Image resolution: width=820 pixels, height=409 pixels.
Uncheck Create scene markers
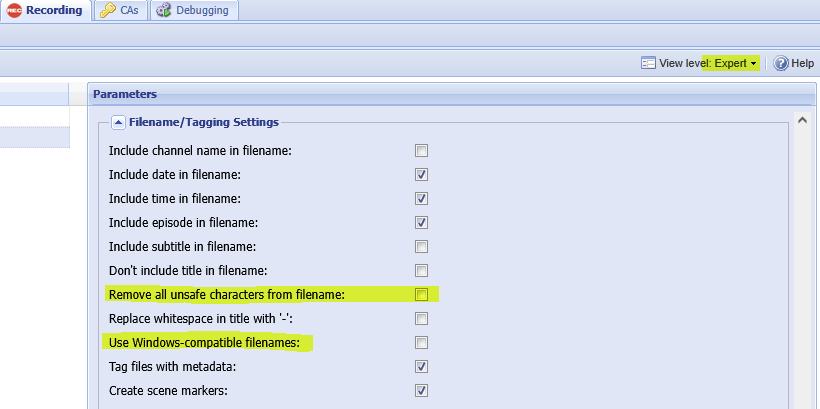click(422, 391)
